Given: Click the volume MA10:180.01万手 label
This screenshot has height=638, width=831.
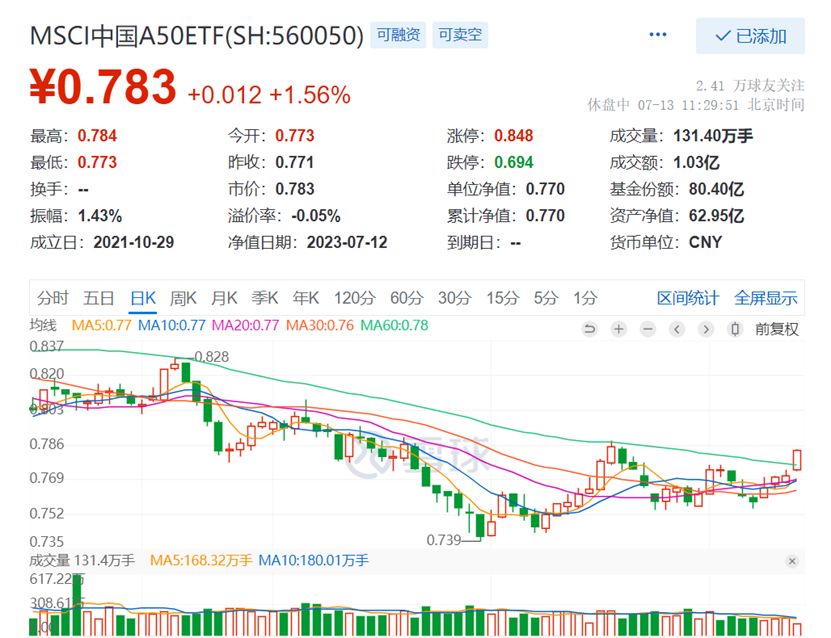Looking at the screenshot, I should (x=313, y=560).
